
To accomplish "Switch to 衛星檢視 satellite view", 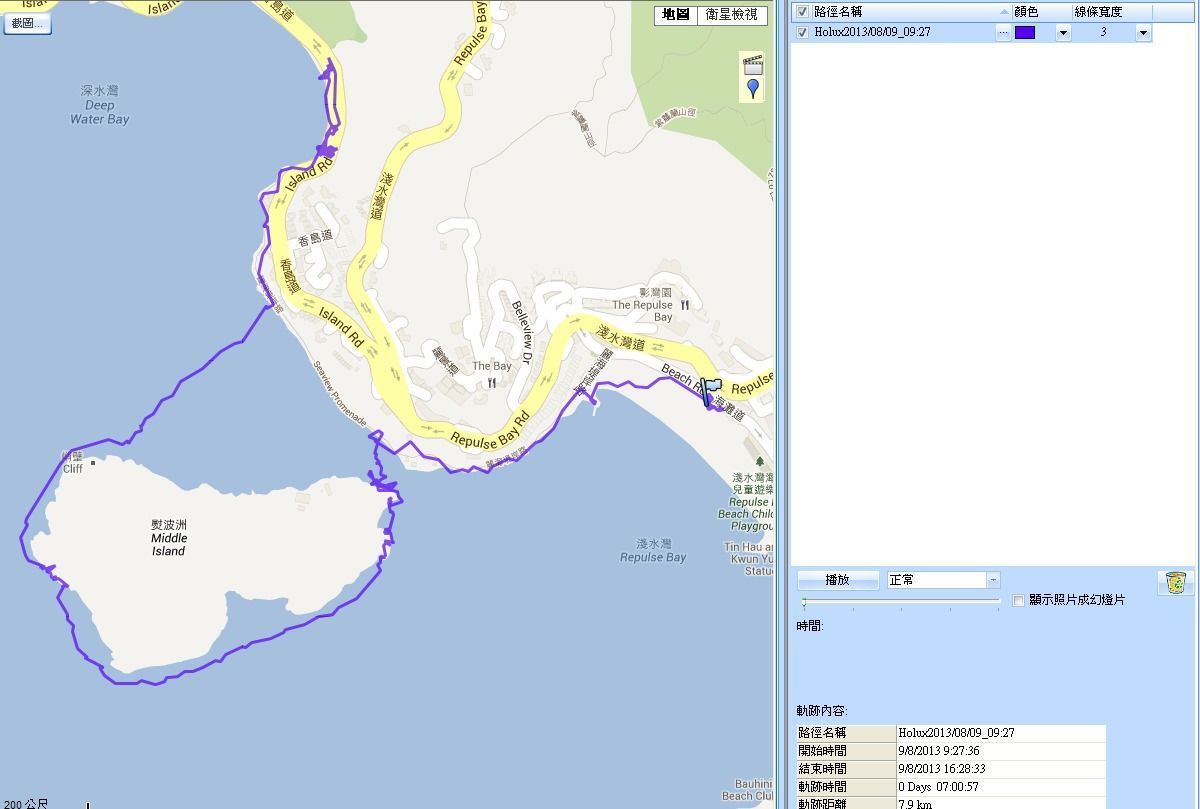I will point(731,15).
